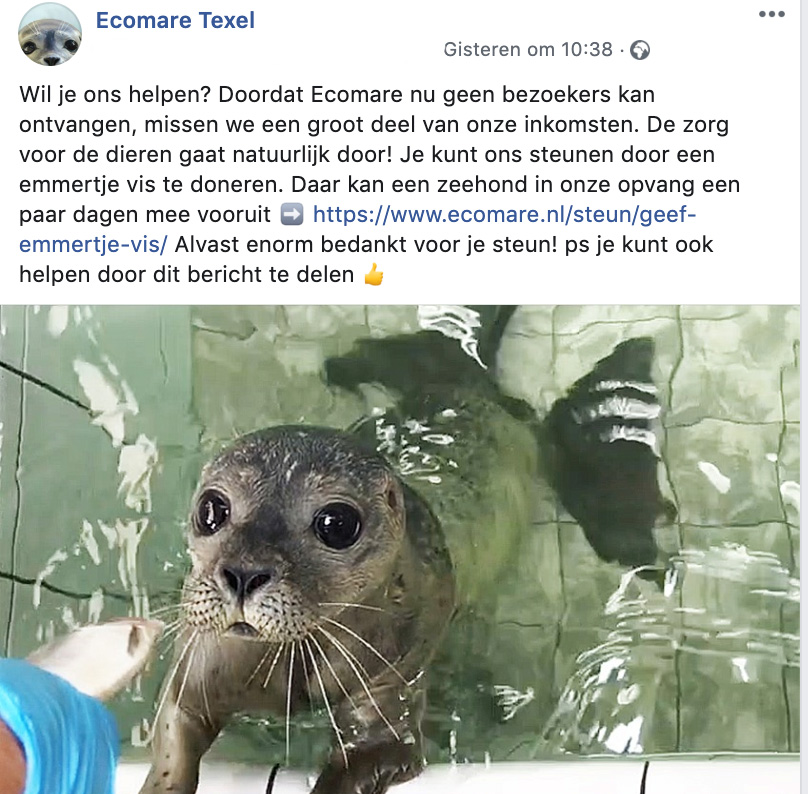Click the thumbs-up emoji ending the post

[374, 275]
